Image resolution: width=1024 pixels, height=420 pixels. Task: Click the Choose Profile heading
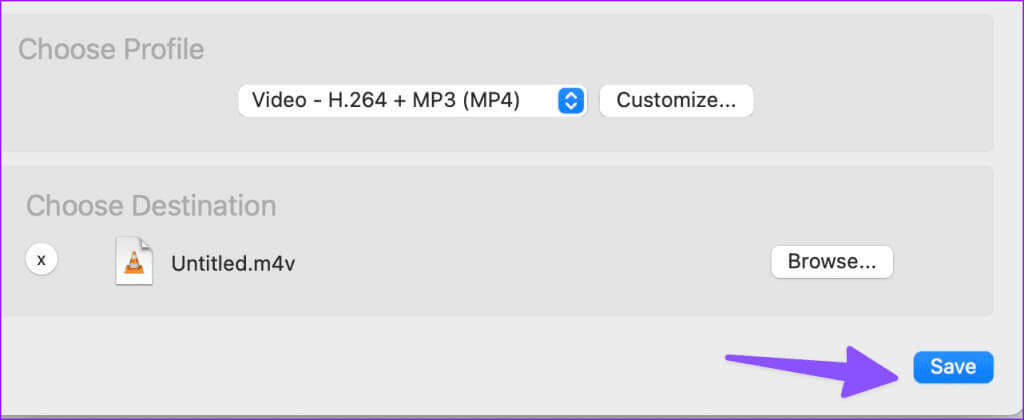pos(111,49)
